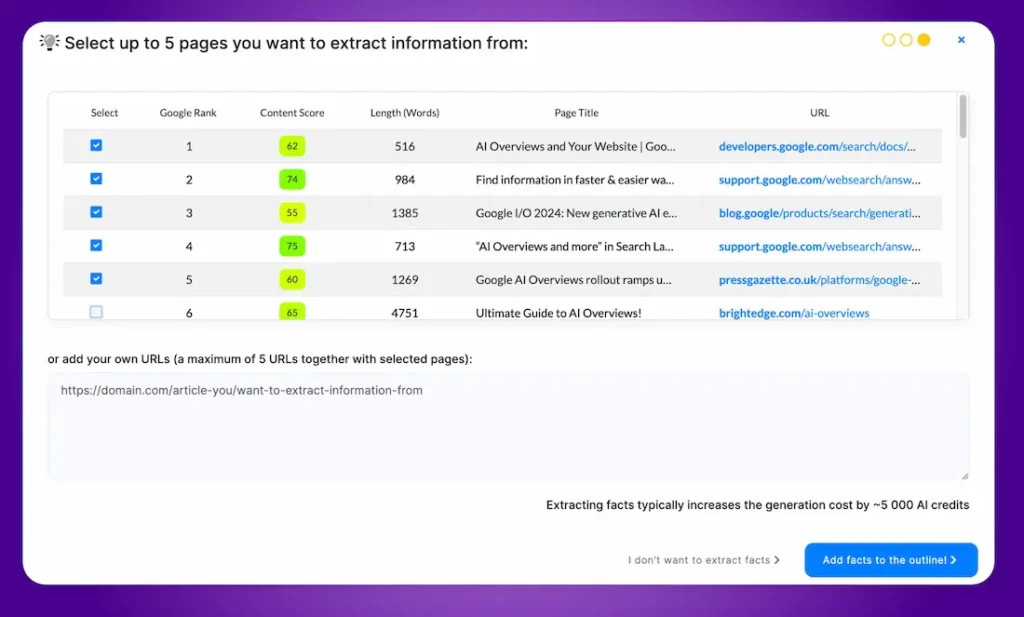Click the first hollow step indicator circle
Viewport: 1024px width, 617px height.
point(888,40)
